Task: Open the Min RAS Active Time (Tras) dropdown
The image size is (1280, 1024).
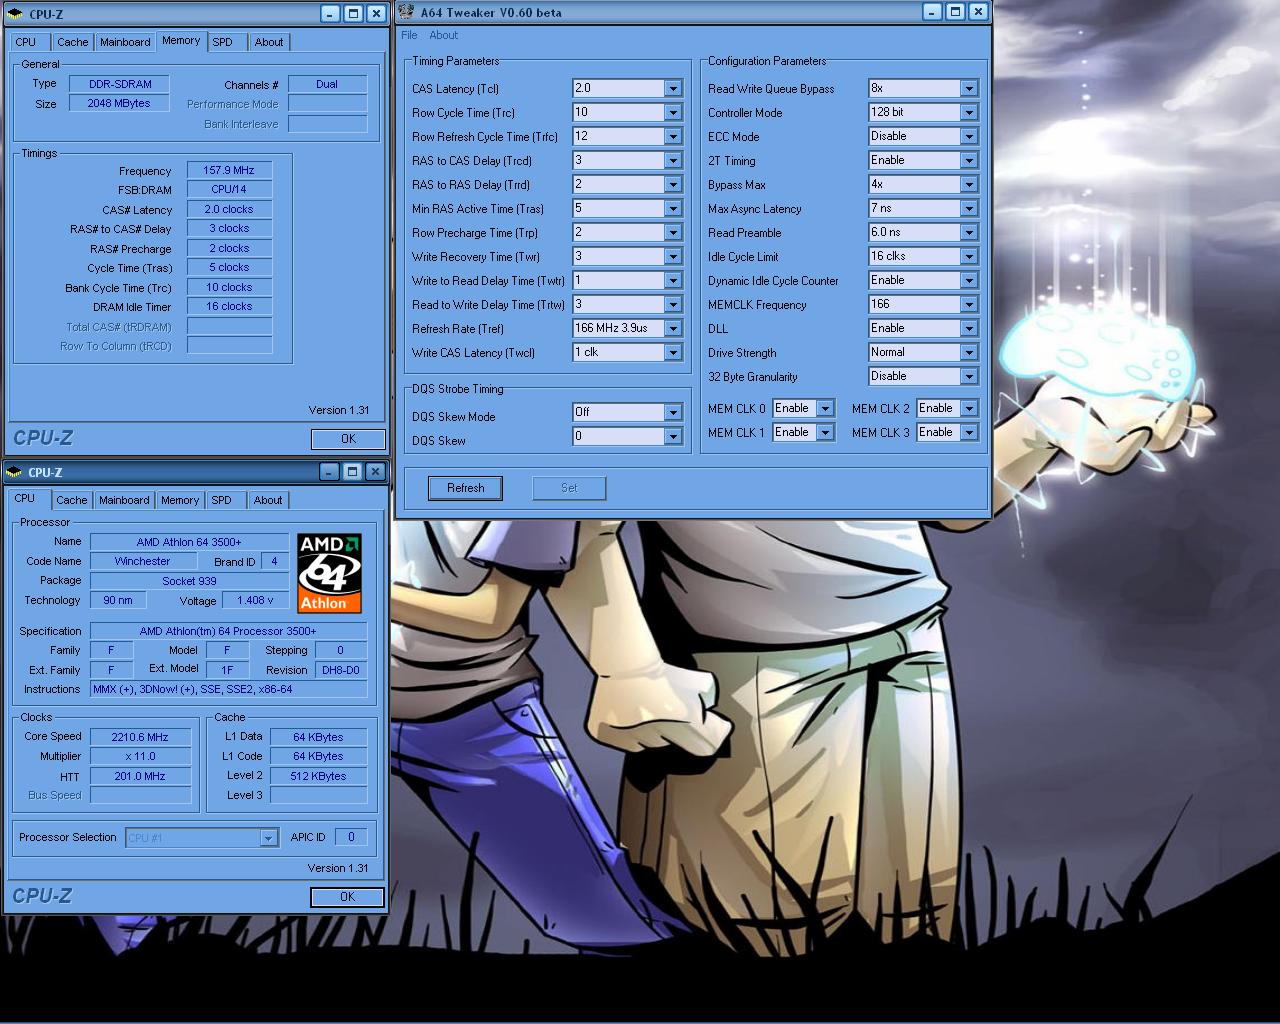Action: 673,208
